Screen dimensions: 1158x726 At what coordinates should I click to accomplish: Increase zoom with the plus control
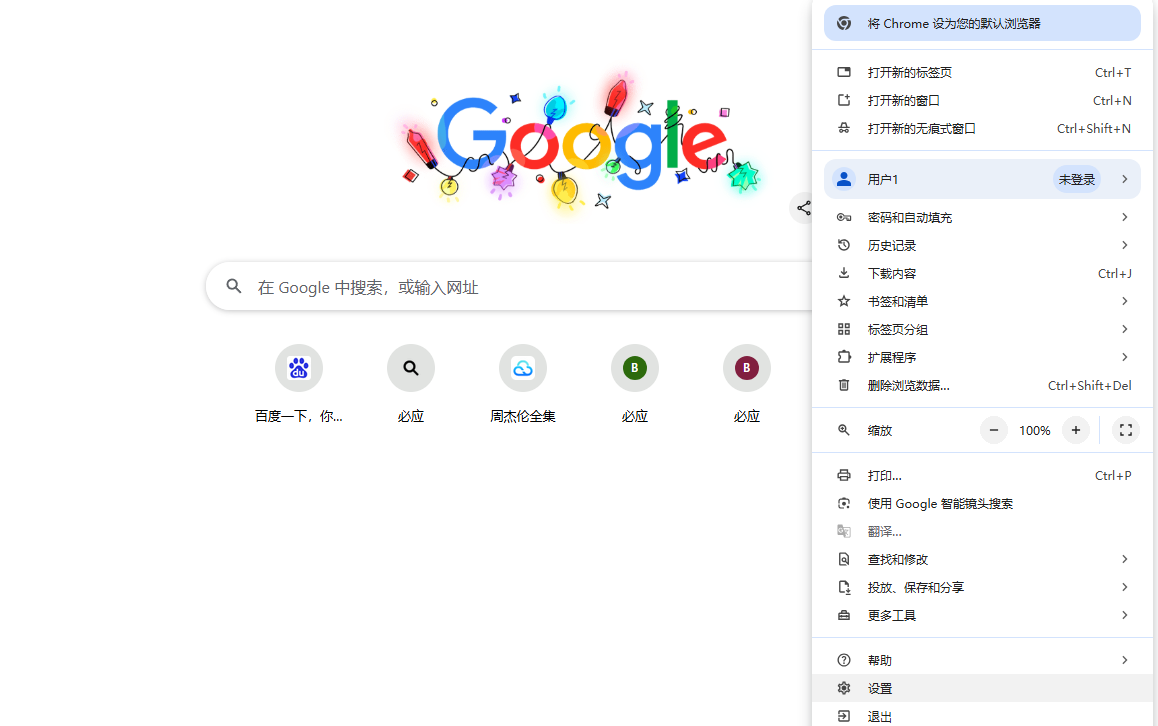[x=1075, y=430]
